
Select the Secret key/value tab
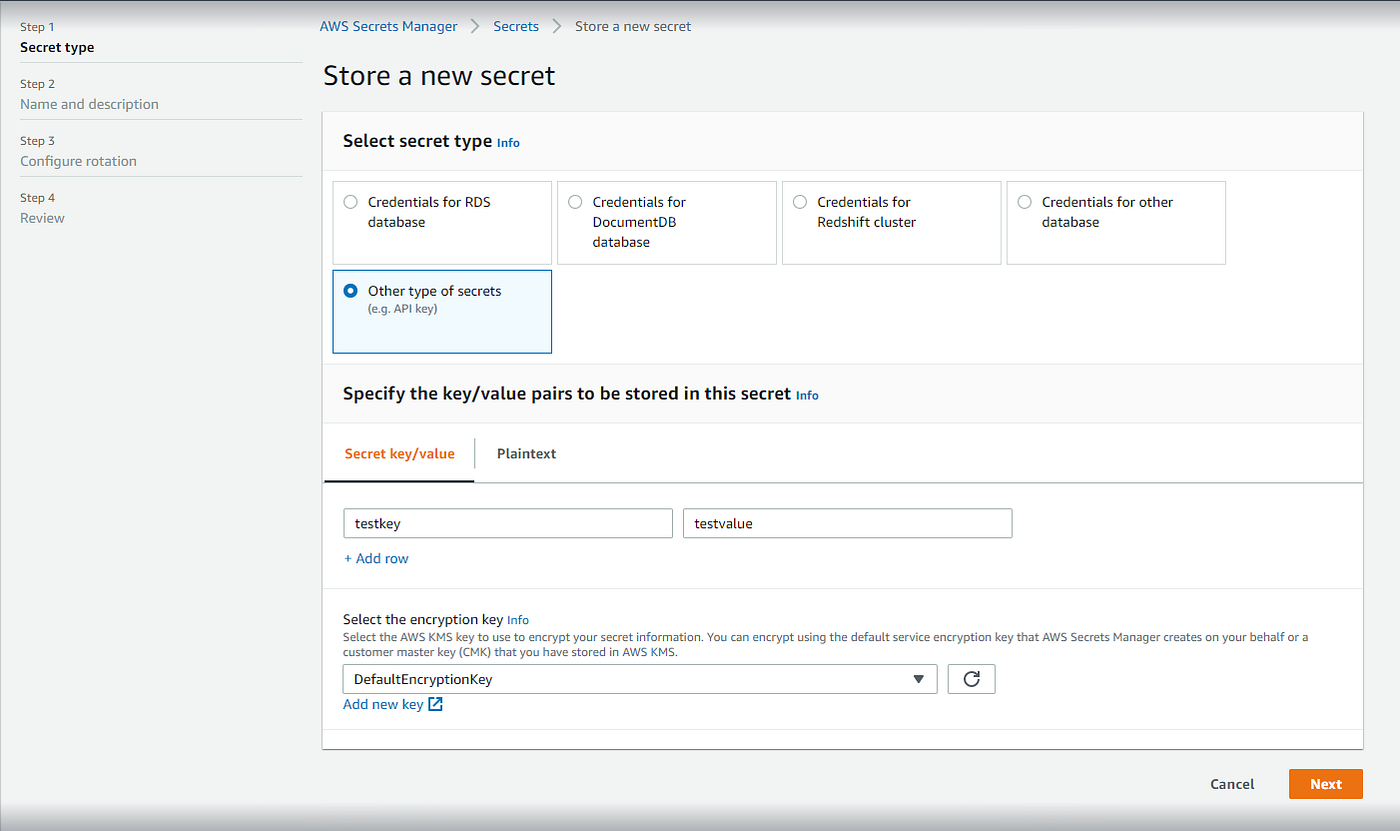pyautogui.click(x=400, y=453)
